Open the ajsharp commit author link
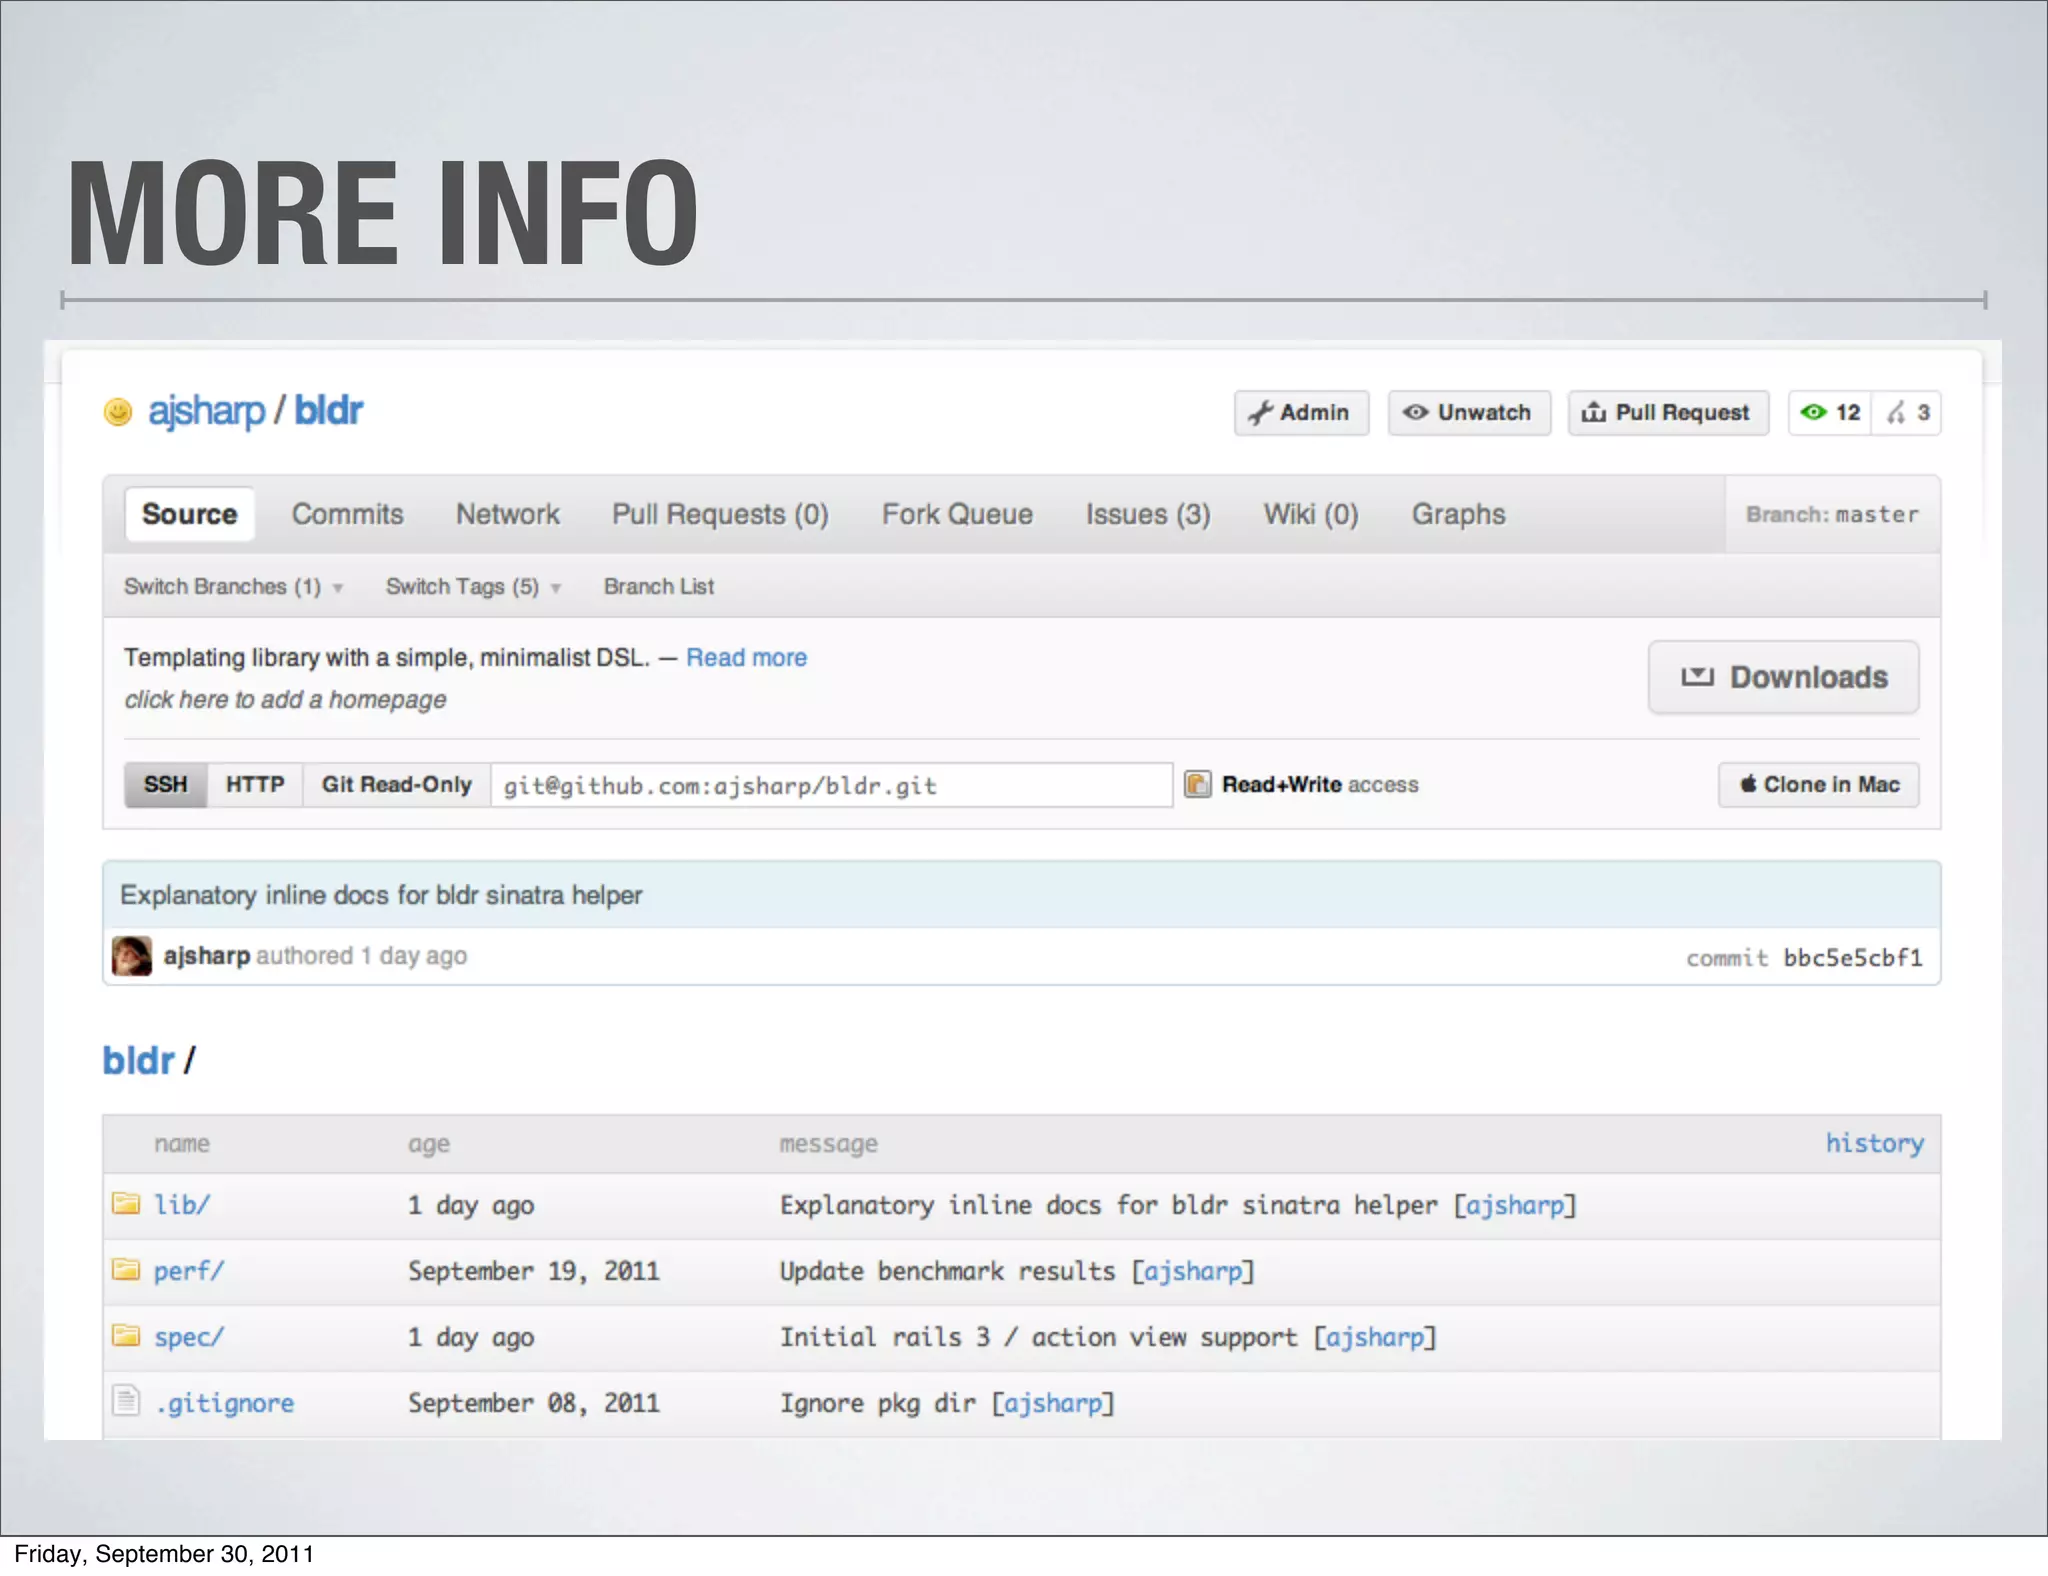The height and width of the screenshot is (1576, 2048). pyautogui.click(x=206, y=956)
